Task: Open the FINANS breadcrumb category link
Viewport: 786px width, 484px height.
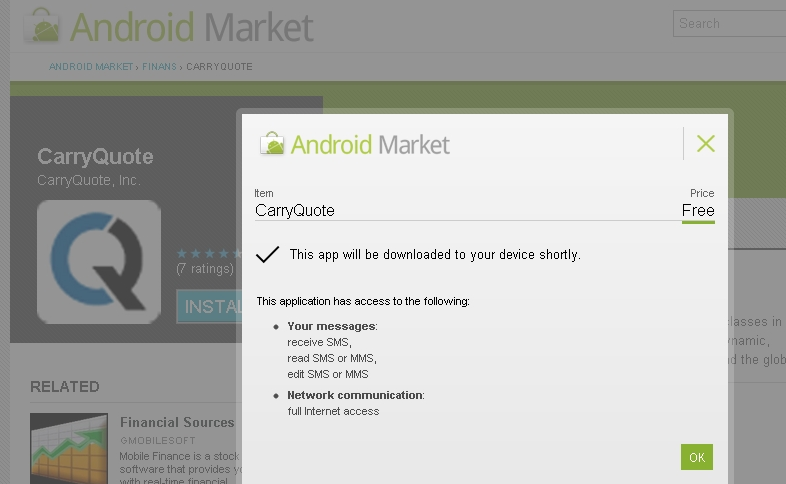Action: click(x=159, y=67)
